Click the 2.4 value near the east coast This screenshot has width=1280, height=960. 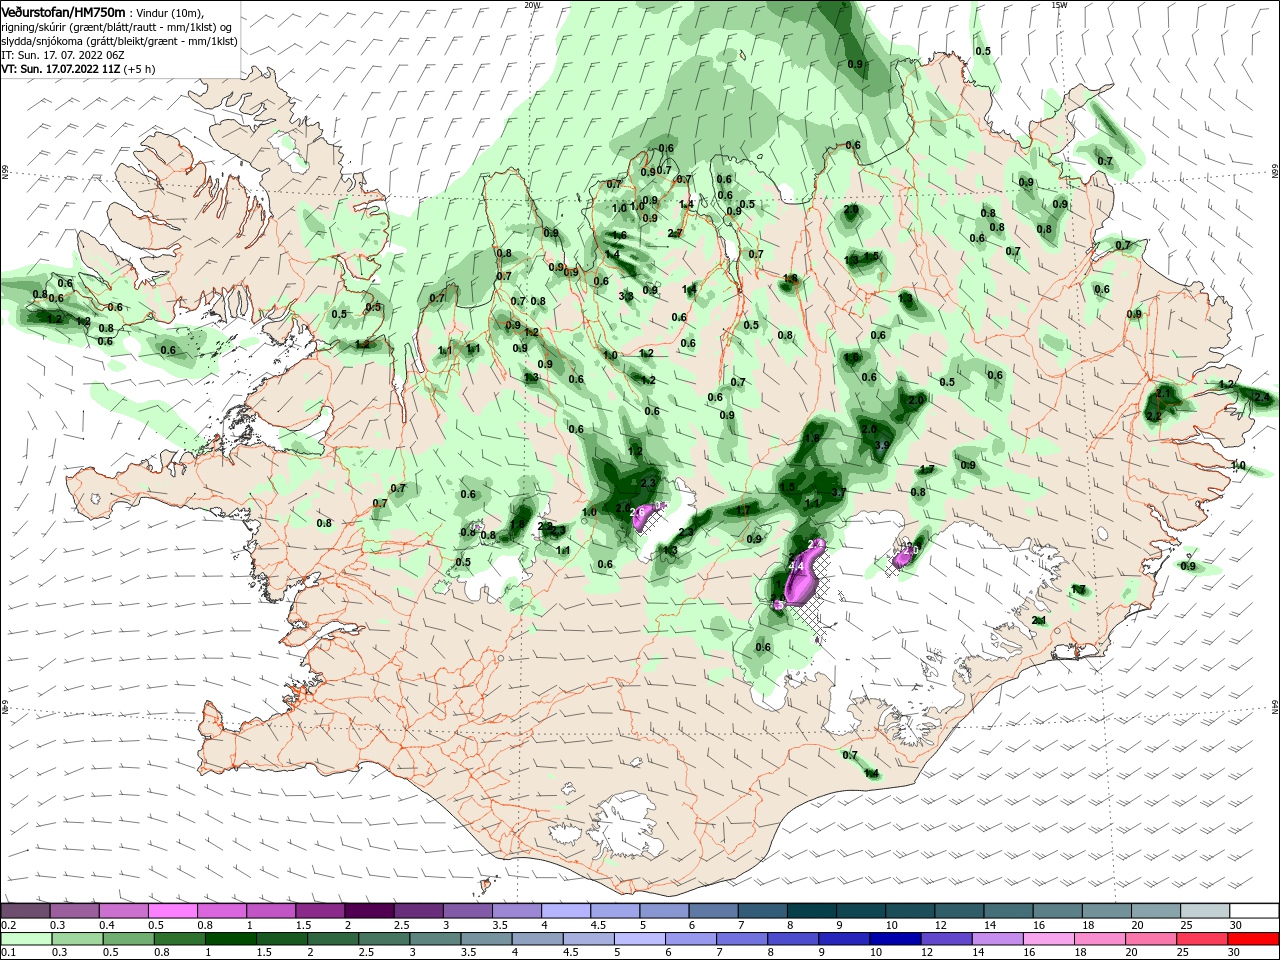1262,398
